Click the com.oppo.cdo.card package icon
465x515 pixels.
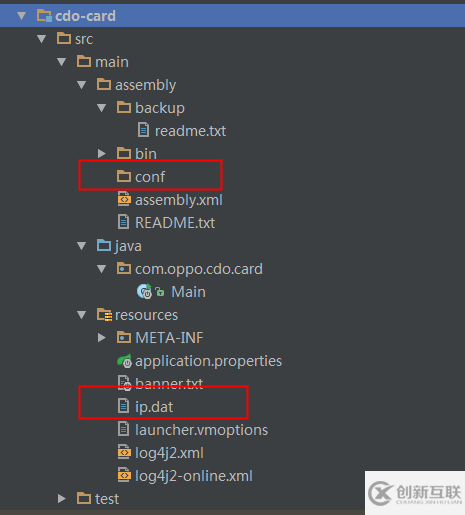click(x=124, y=268)
